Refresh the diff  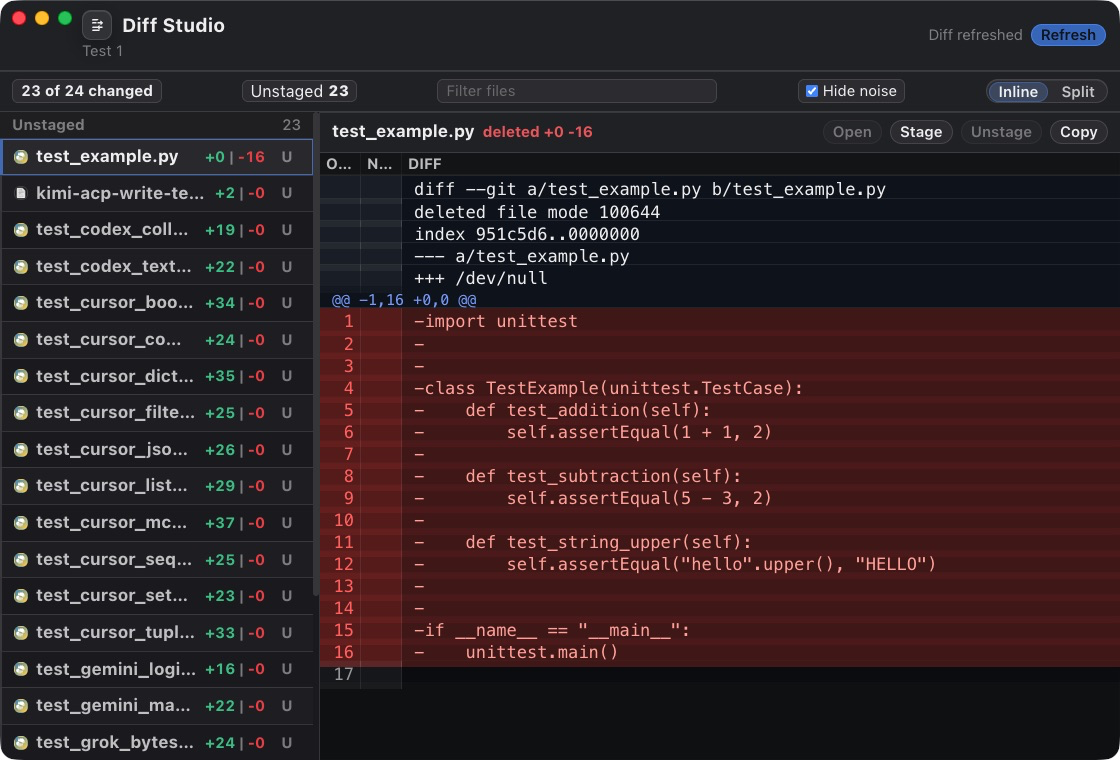coord(1068,35)
